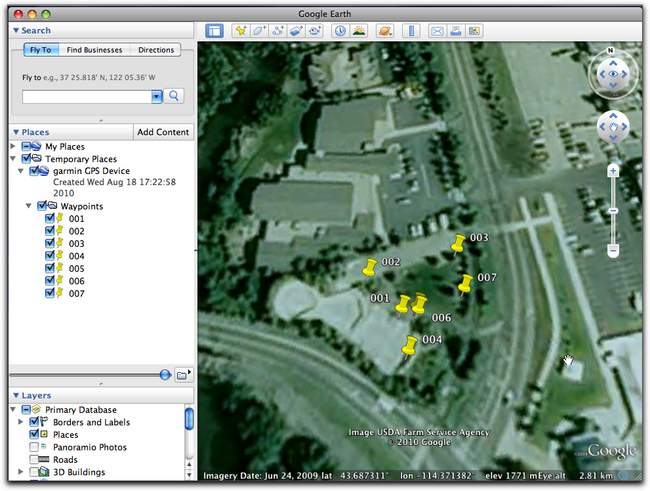
Task: Click the Show Ruler icon
Action: pyautogui.click(x=412, y=30)
